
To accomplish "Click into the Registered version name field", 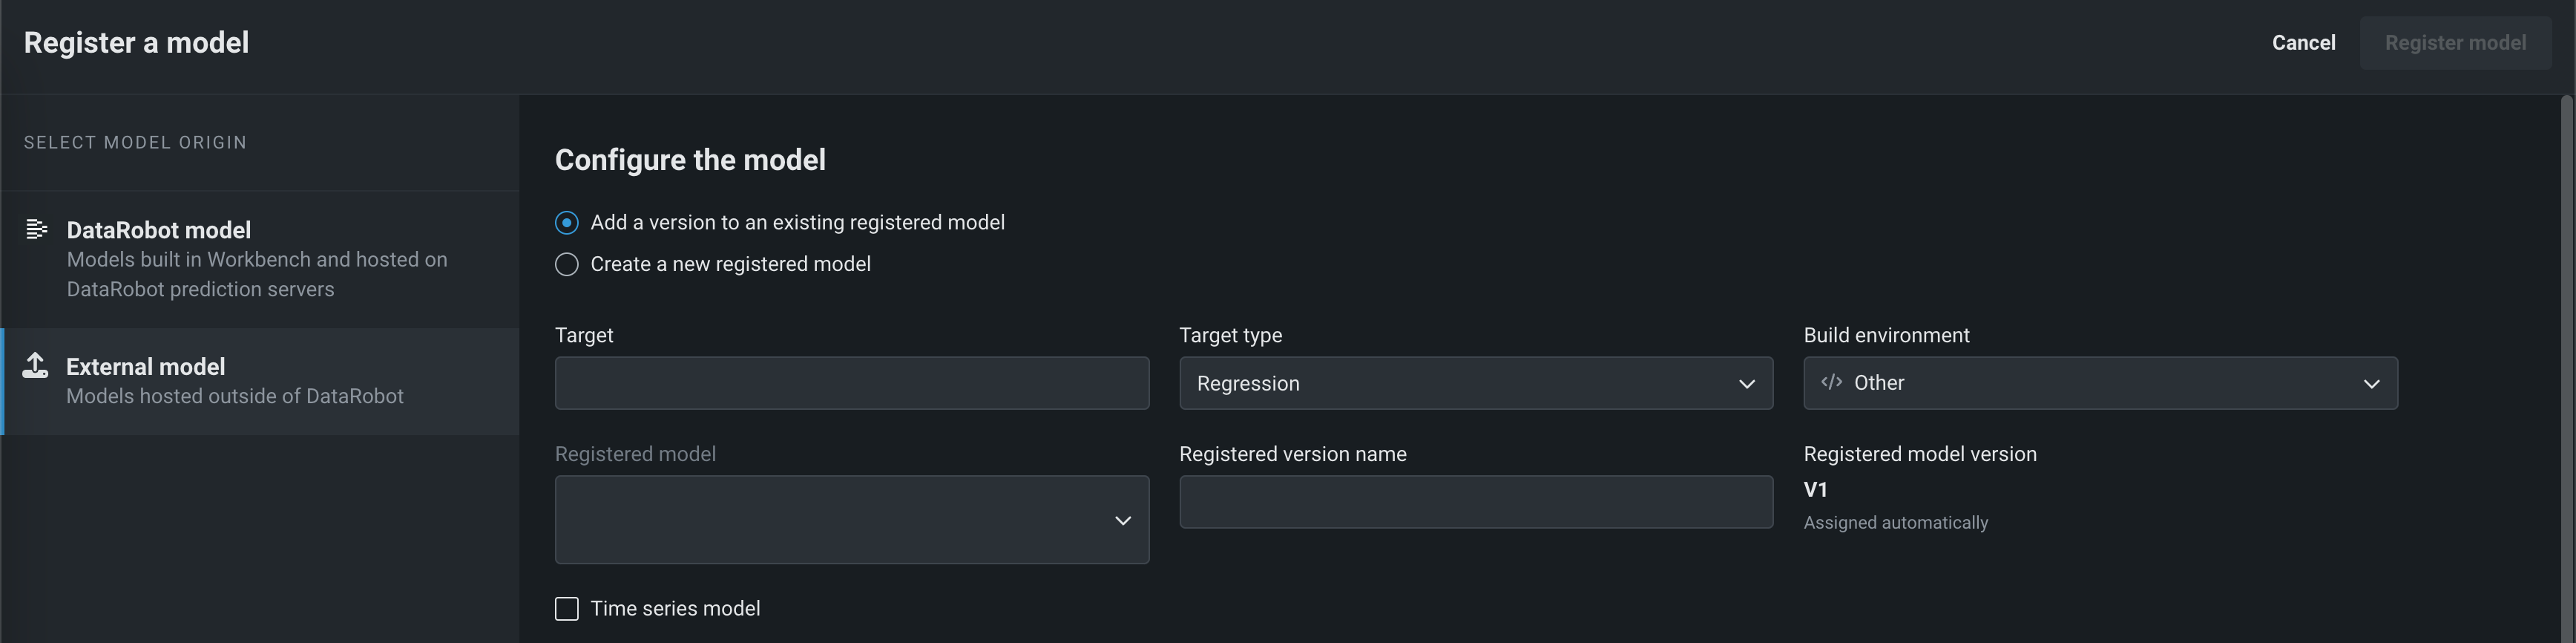I will click(x=1475, y=502).
